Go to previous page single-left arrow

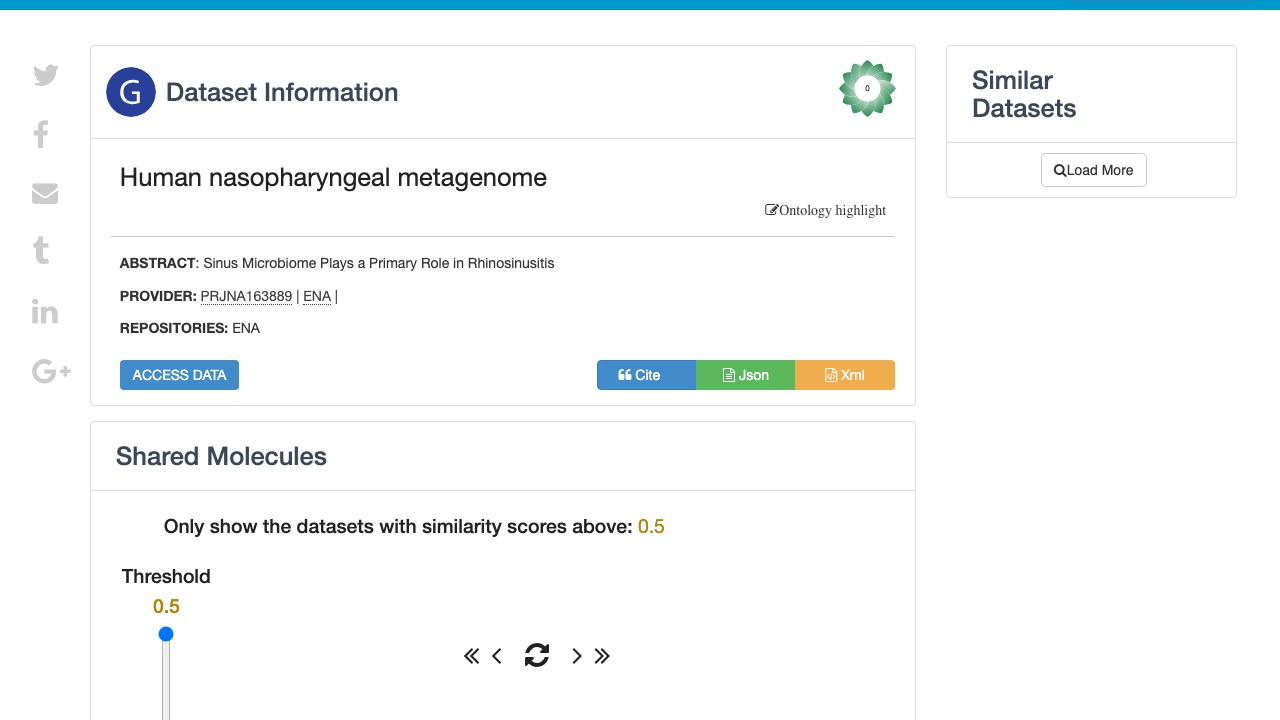pos(497,656)
